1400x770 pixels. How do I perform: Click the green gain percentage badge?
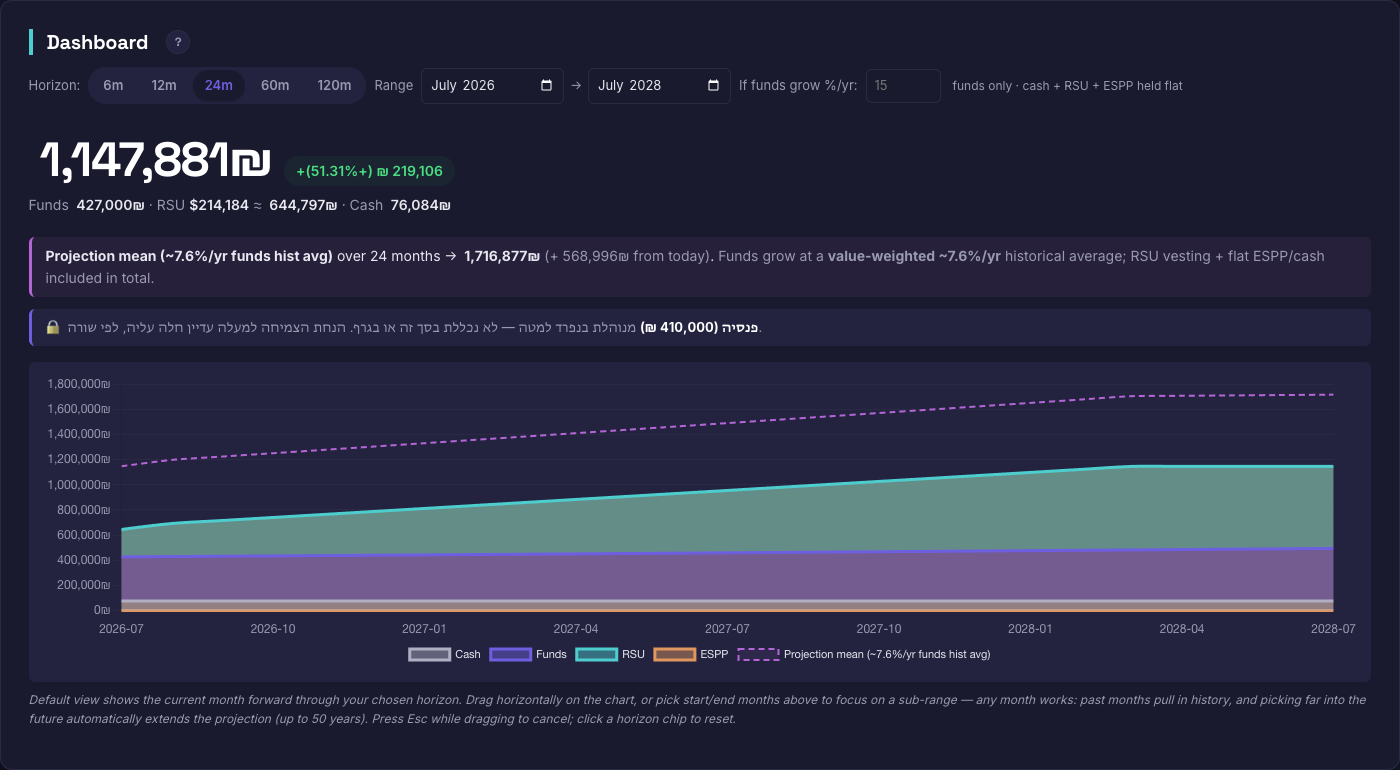point(369,171)
